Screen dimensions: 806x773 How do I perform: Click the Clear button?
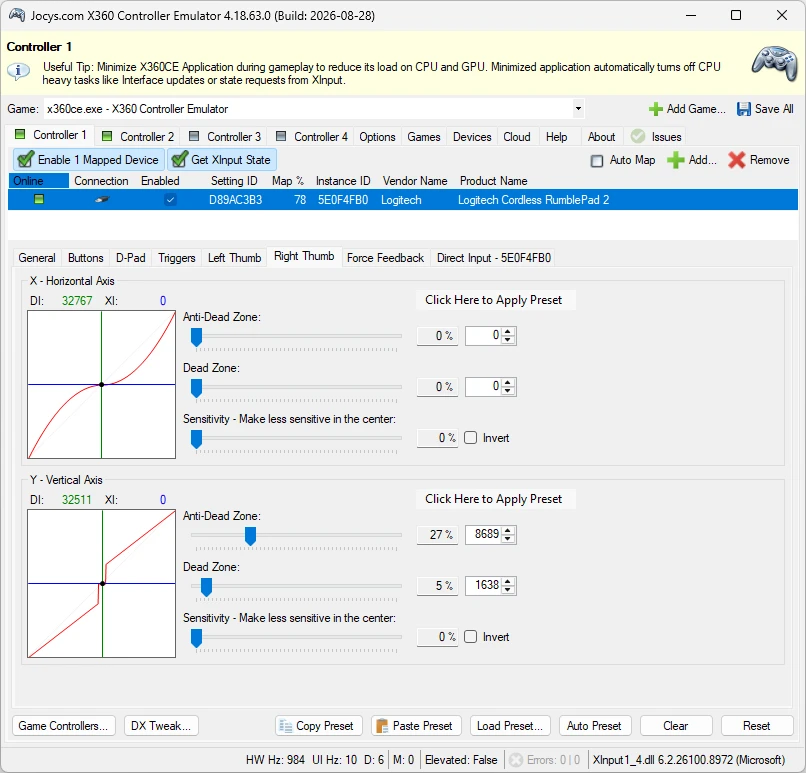point(676,726)
